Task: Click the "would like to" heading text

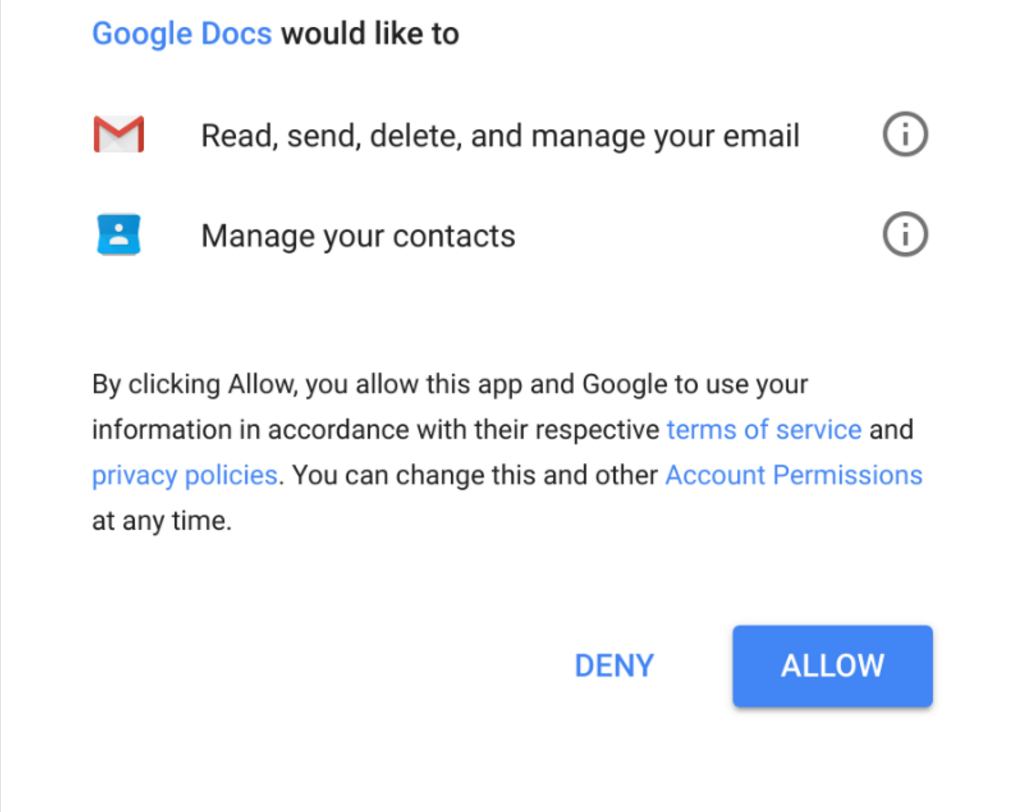Action: (x=370, y=34)
